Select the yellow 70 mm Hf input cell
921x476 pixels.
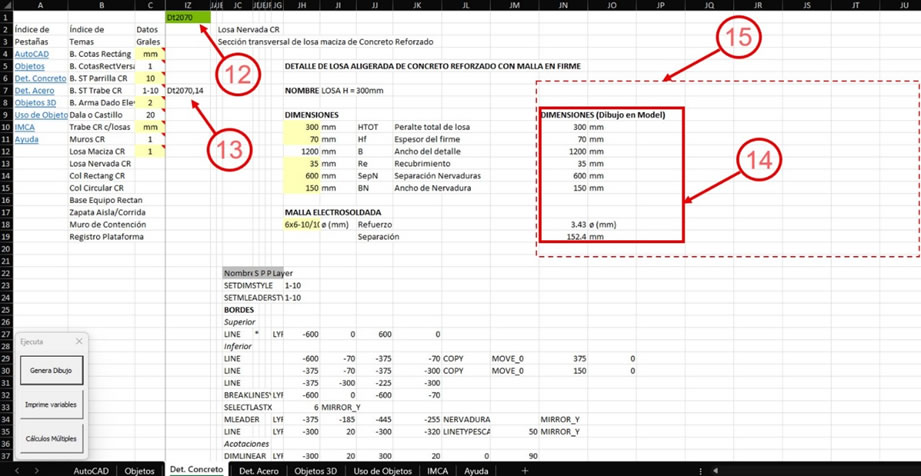pos(301,140)
